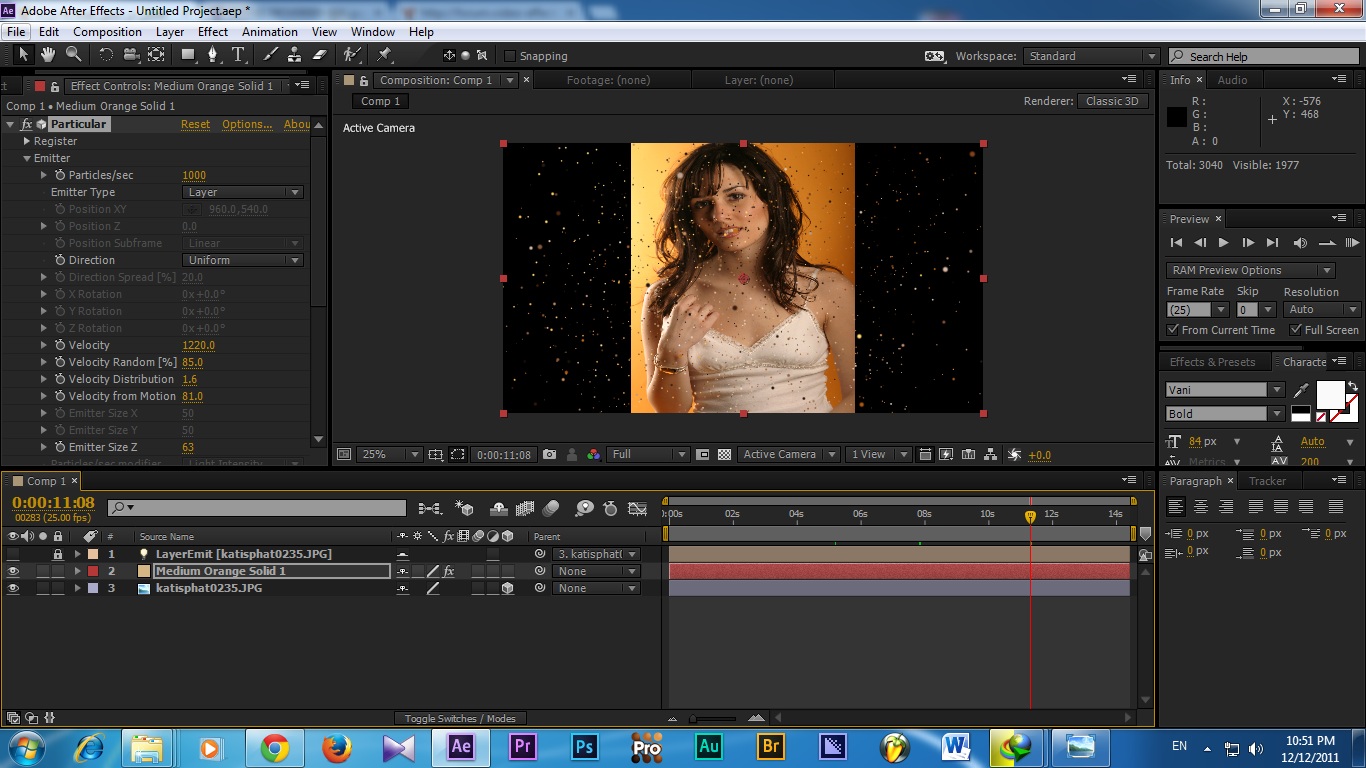Hide the Medium Orange Solid 1 layer
The height and width of the screenshot is (768, 1366).
(x=14, y=571)
